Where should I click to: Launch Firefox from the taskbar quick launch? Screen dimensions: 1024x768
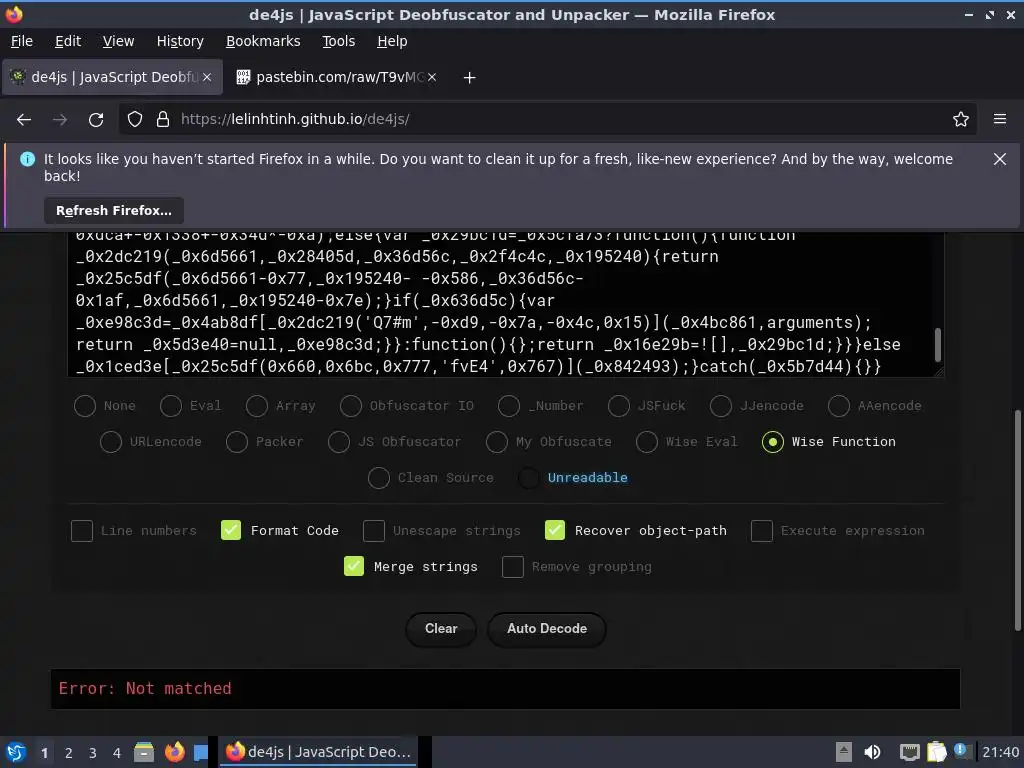coord(174,752)
